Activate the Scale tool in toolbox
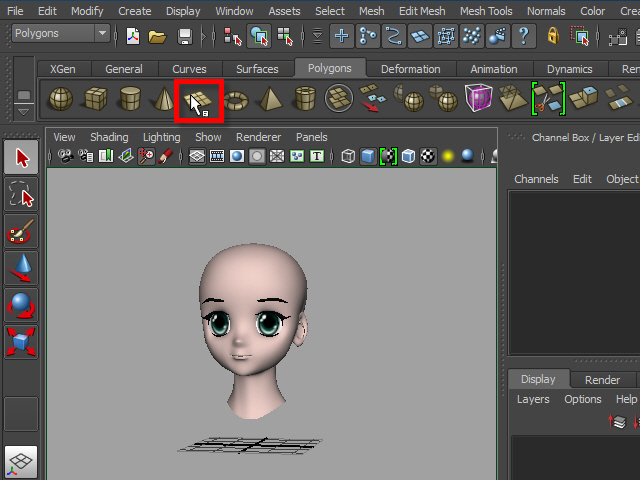 tap(21, 342)
